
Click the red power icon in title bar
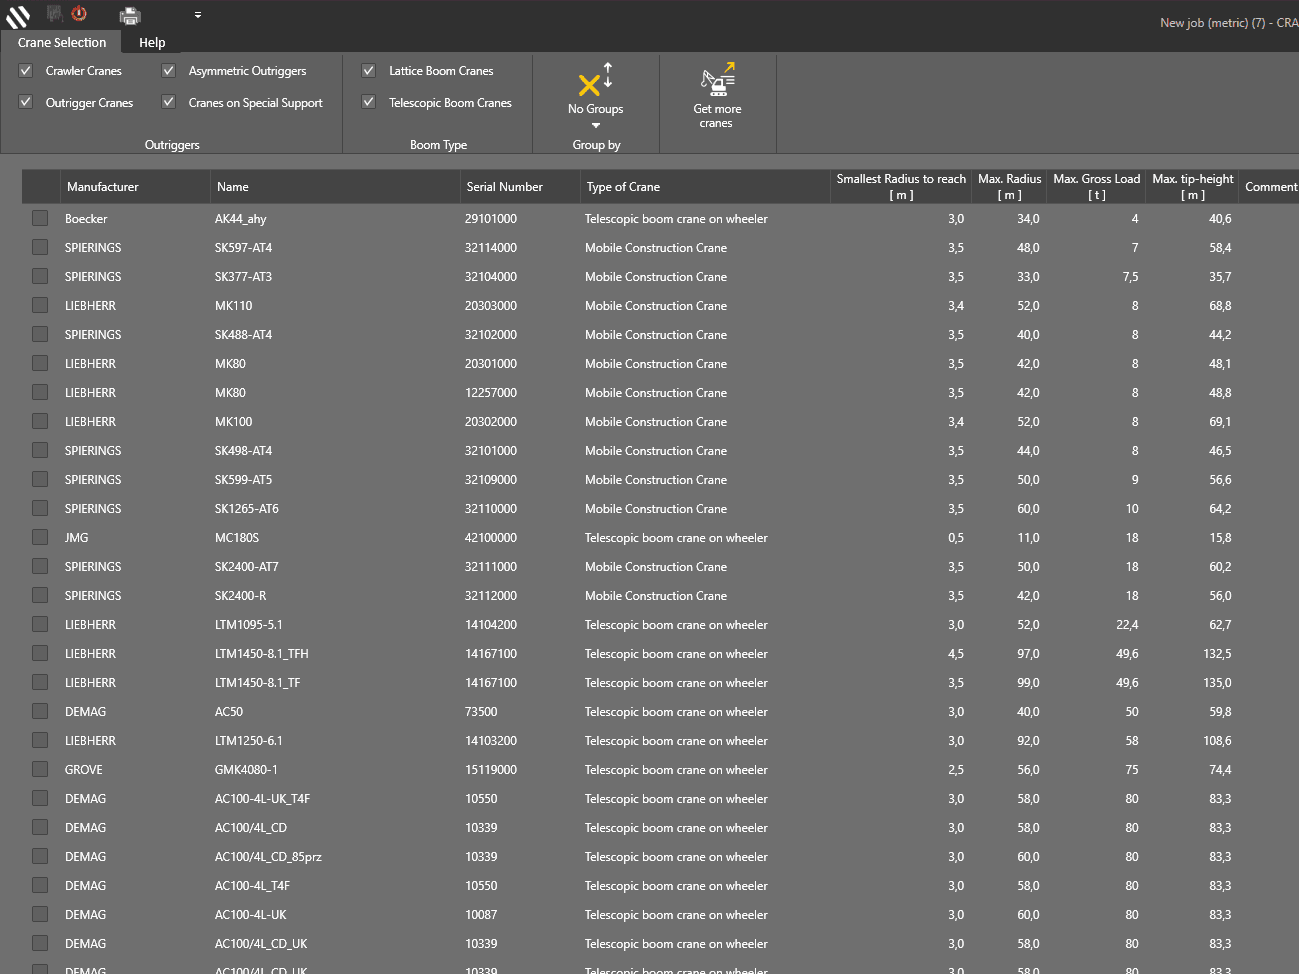point(79,14)
